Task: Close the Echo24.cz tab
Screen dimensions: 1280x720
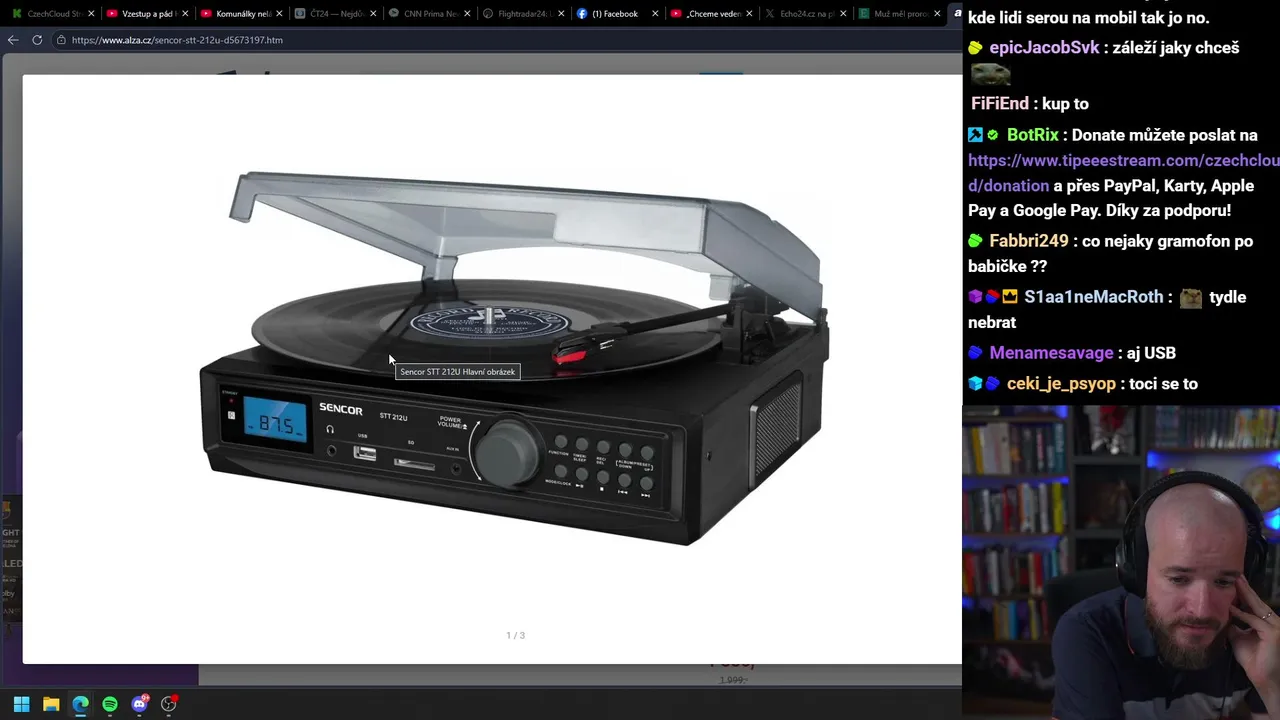Action: click(x=843, y=14)
